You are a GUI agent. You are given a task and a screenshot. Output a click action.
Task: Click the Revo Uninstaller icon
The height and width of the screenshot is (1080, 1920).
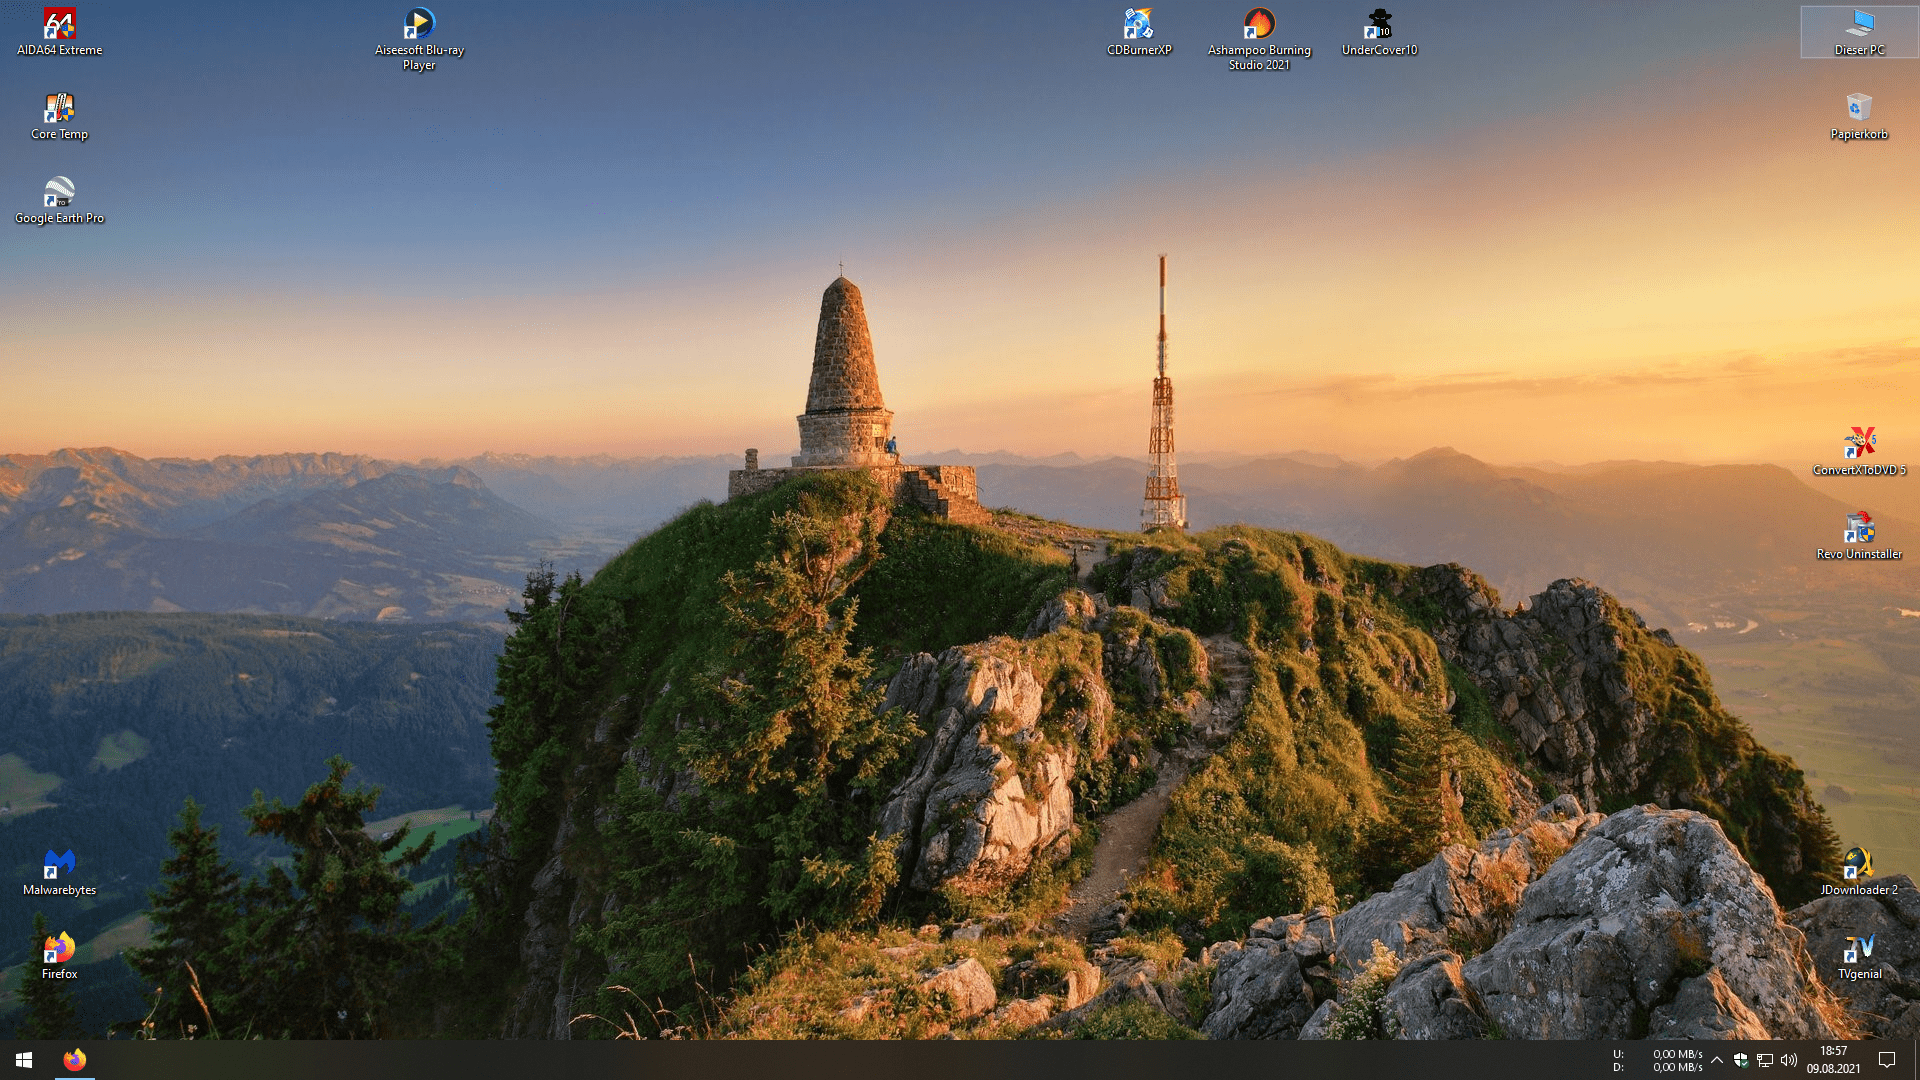pos(1859,529)
